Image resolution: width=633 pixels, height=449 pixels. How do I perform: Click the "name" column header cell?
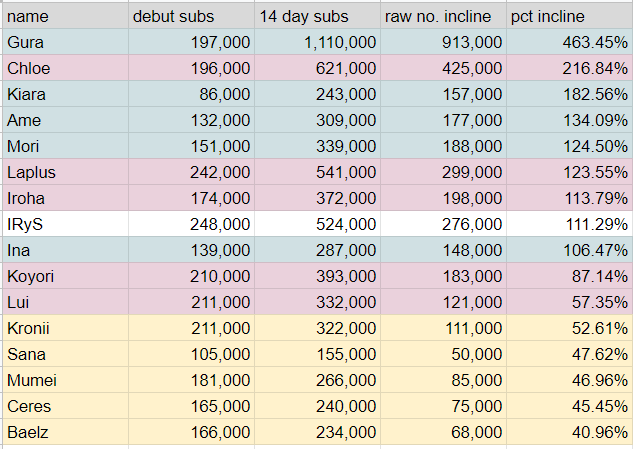point(65,16)
